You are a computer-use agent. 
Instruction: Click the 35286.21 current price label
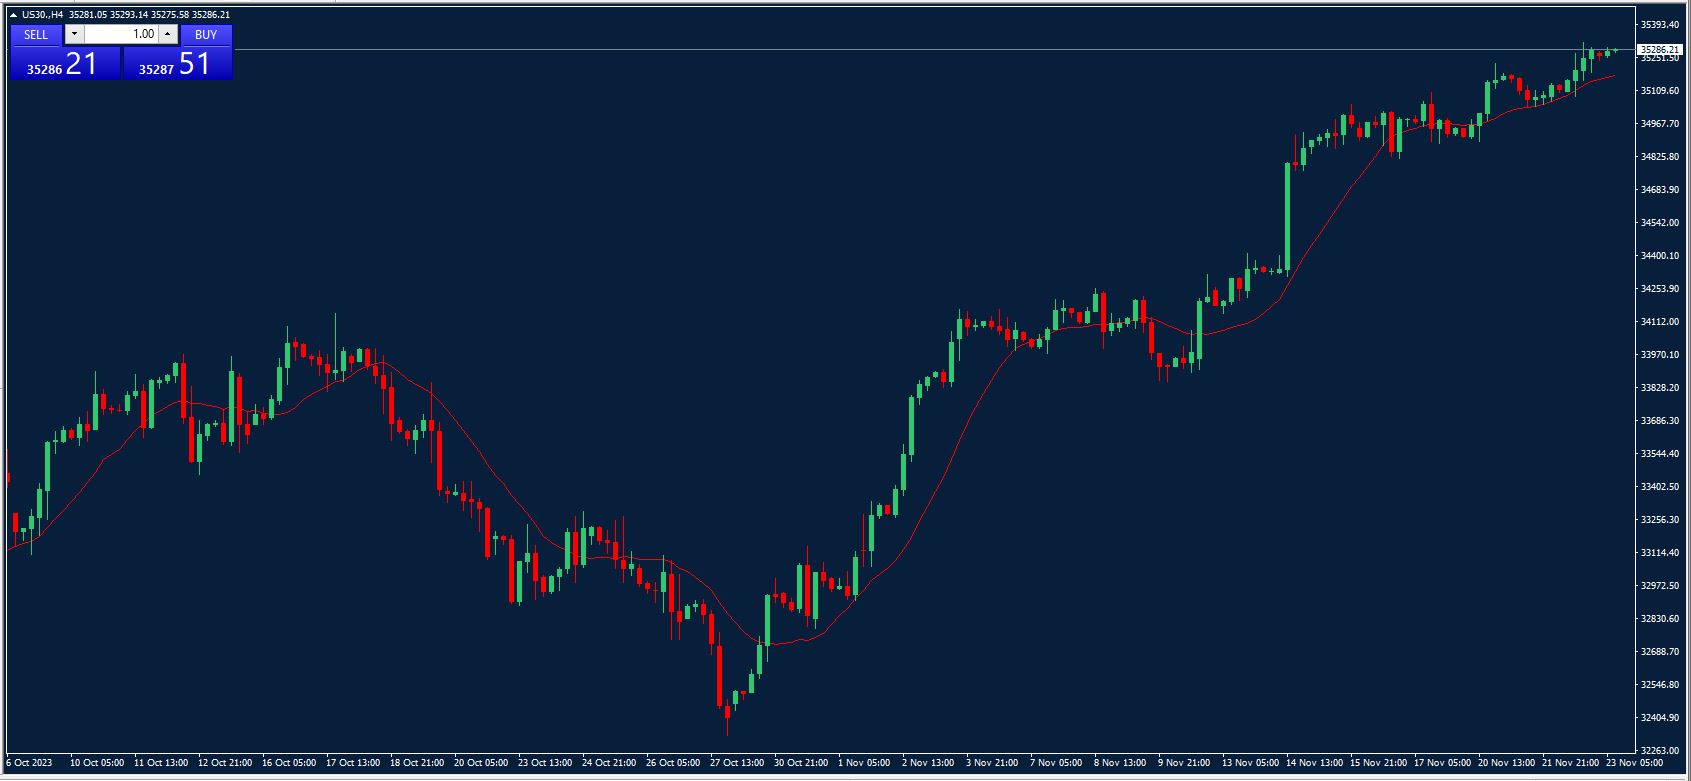click(x=1659, y=49)
